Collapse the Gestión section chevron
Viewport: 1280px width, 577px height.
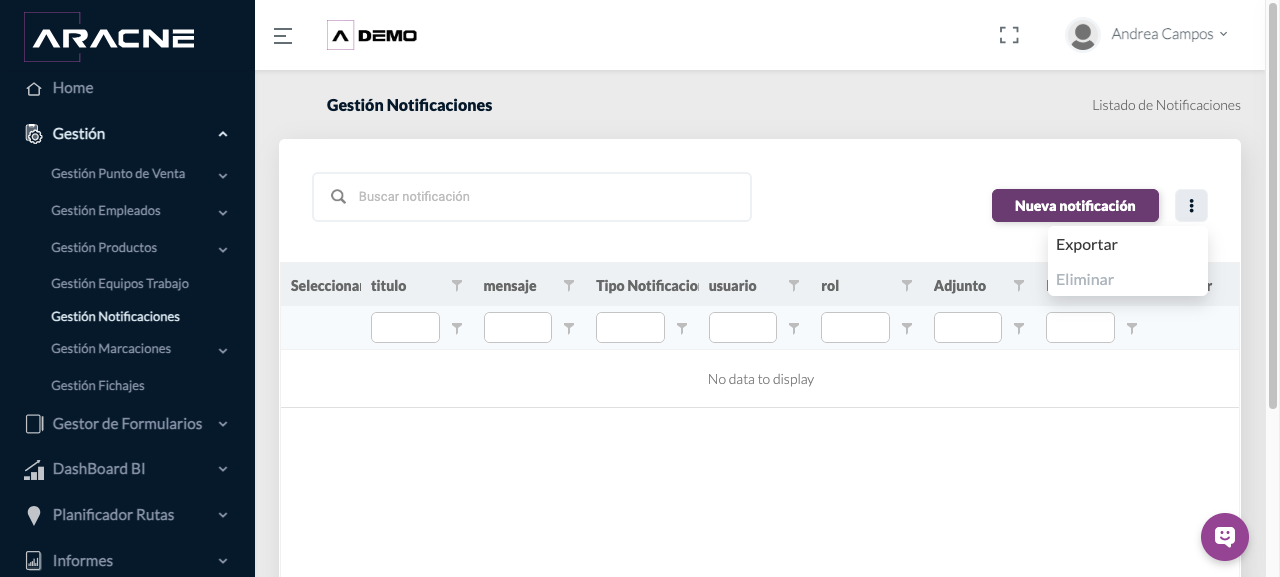click(222, 134)
